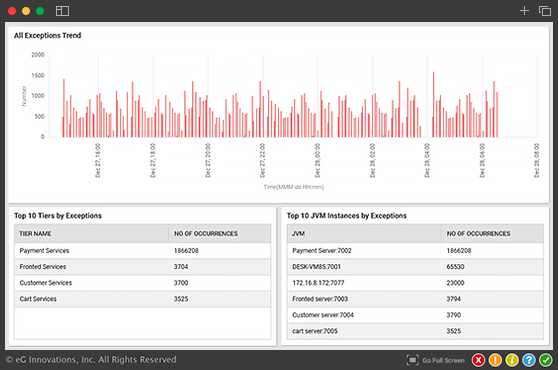Click the full screen frame icon

click(x=412, y=360)
